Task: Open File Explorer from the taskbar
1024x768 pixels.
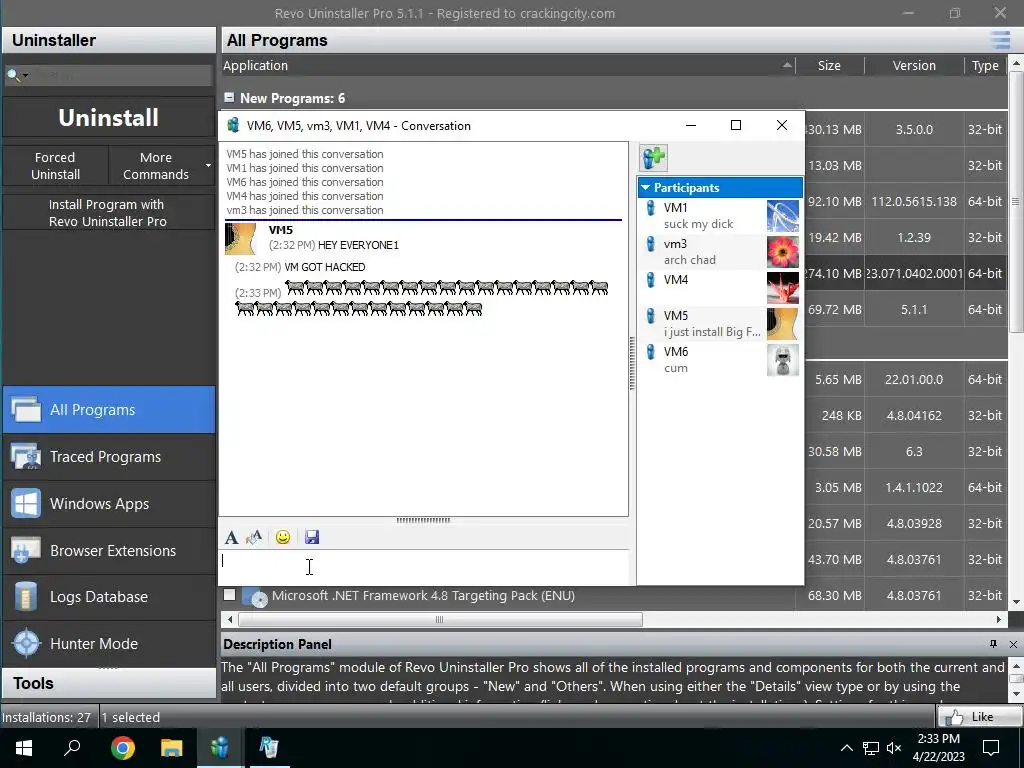Action: coord(171,748)
